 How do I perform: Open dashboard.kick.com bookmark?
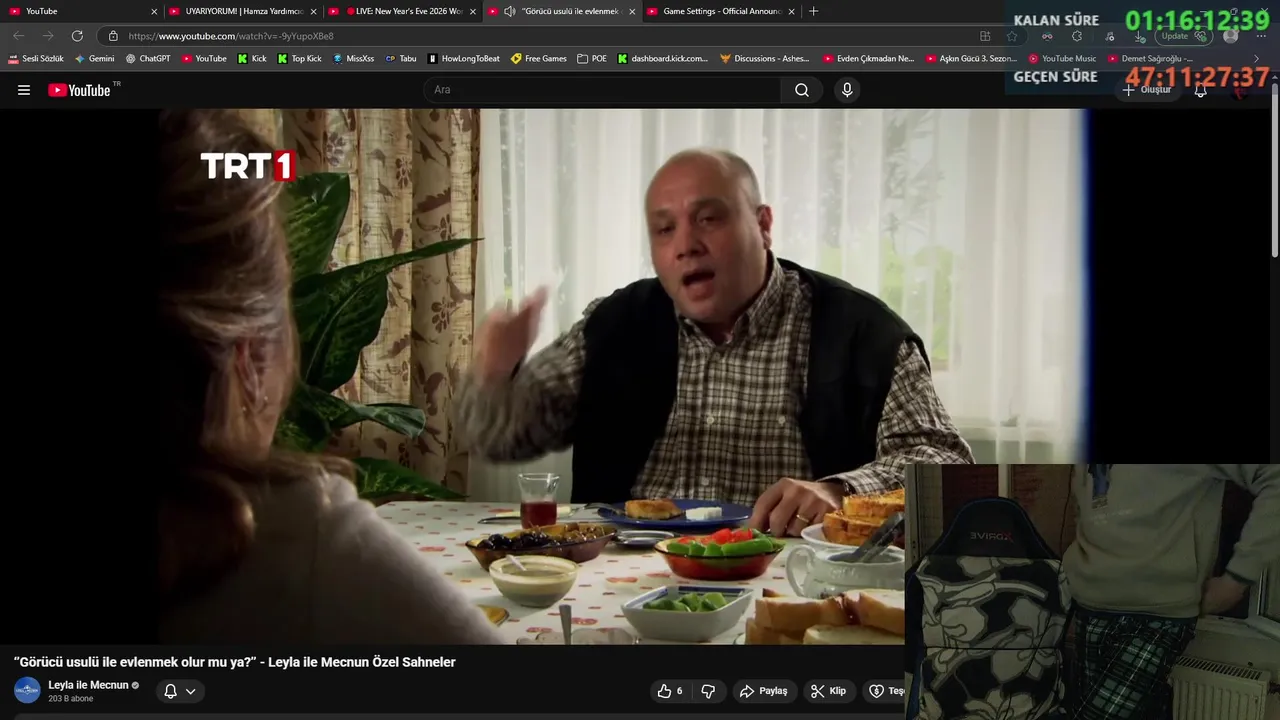pos(663,59)
